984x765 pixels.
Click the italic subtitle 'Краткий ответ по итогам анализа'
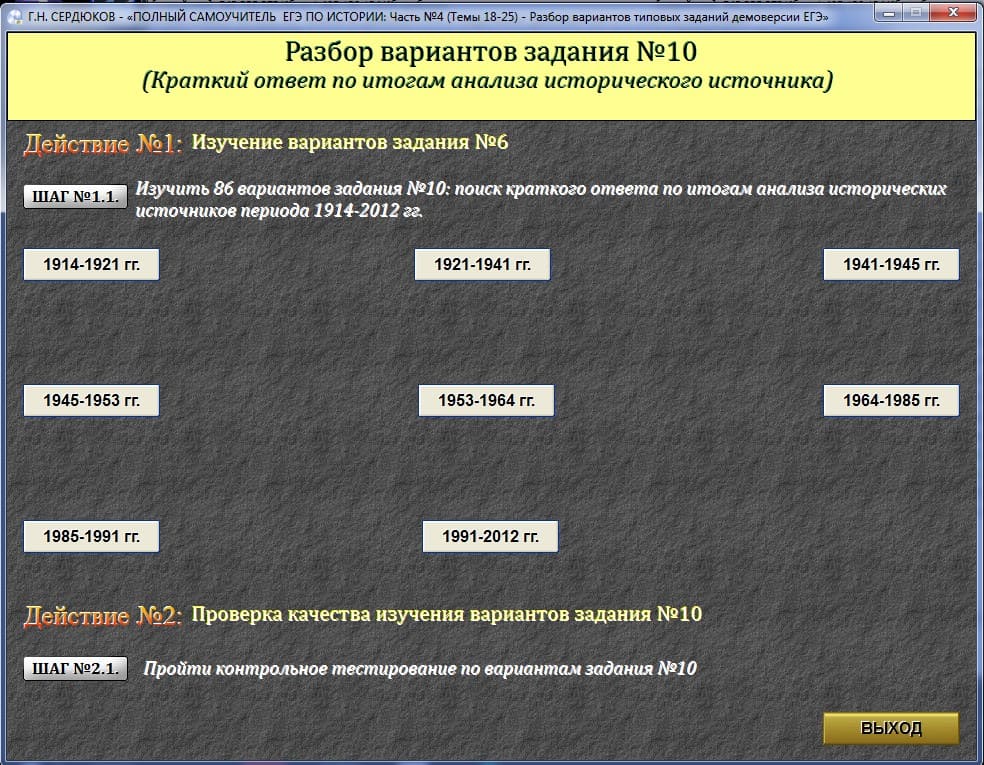488,81
